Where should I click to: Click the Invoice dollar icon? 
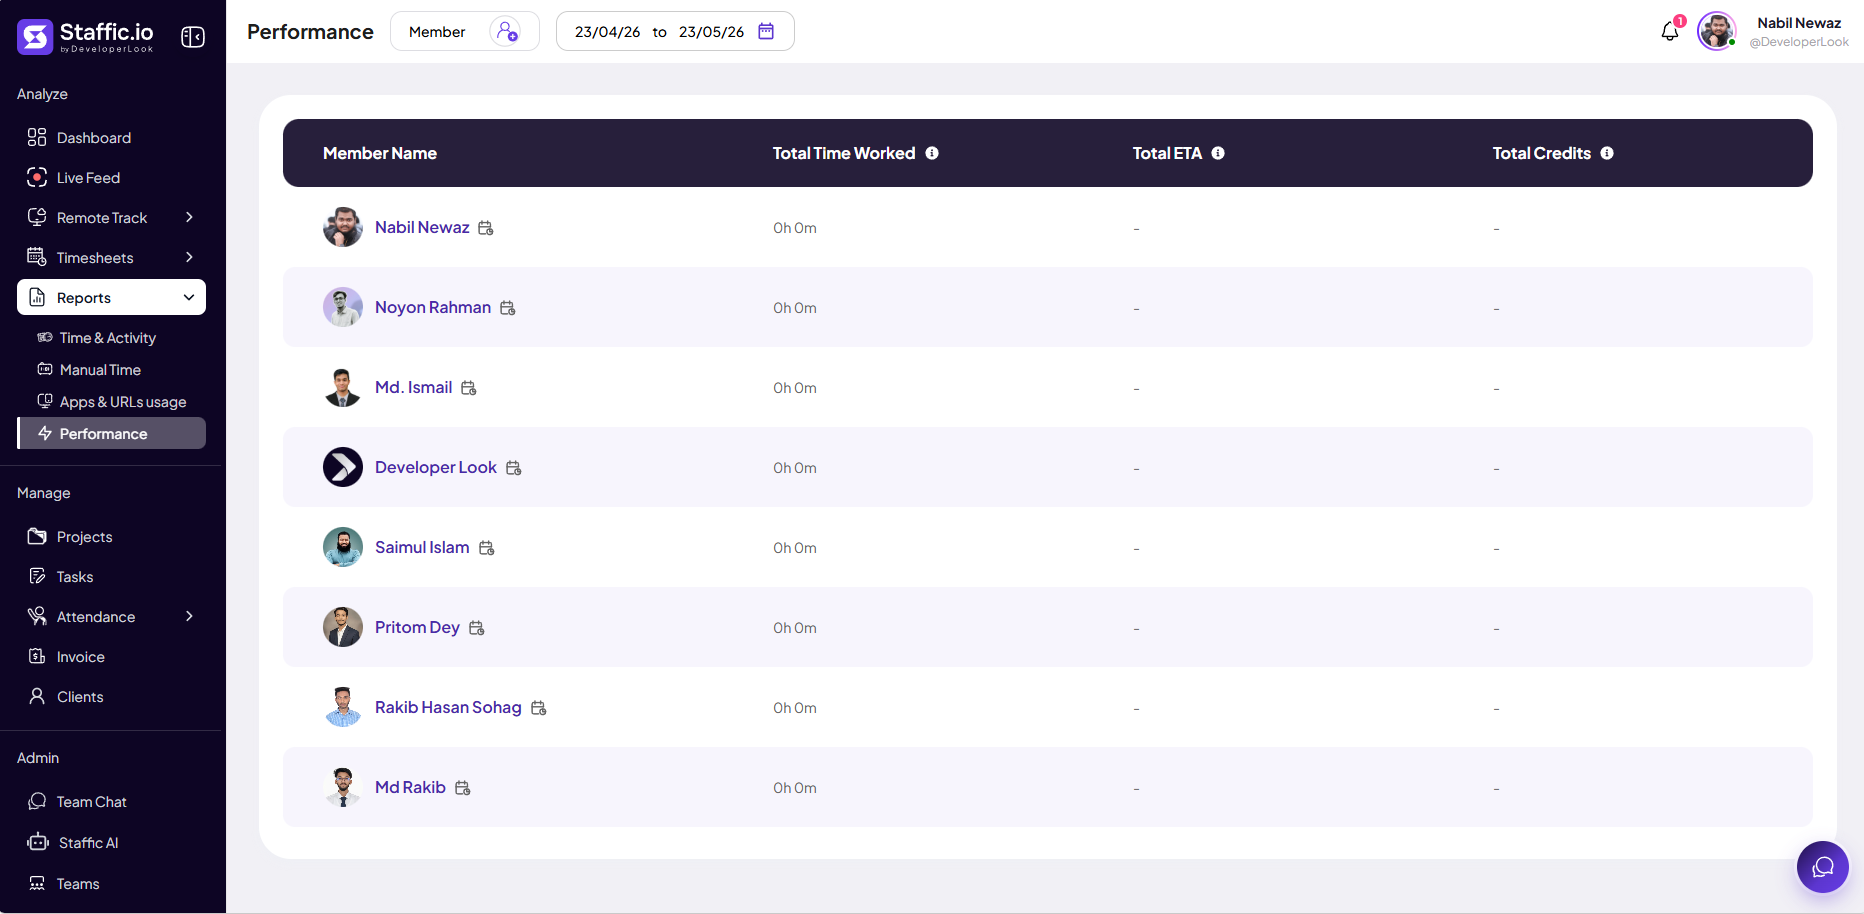[37, 656]
